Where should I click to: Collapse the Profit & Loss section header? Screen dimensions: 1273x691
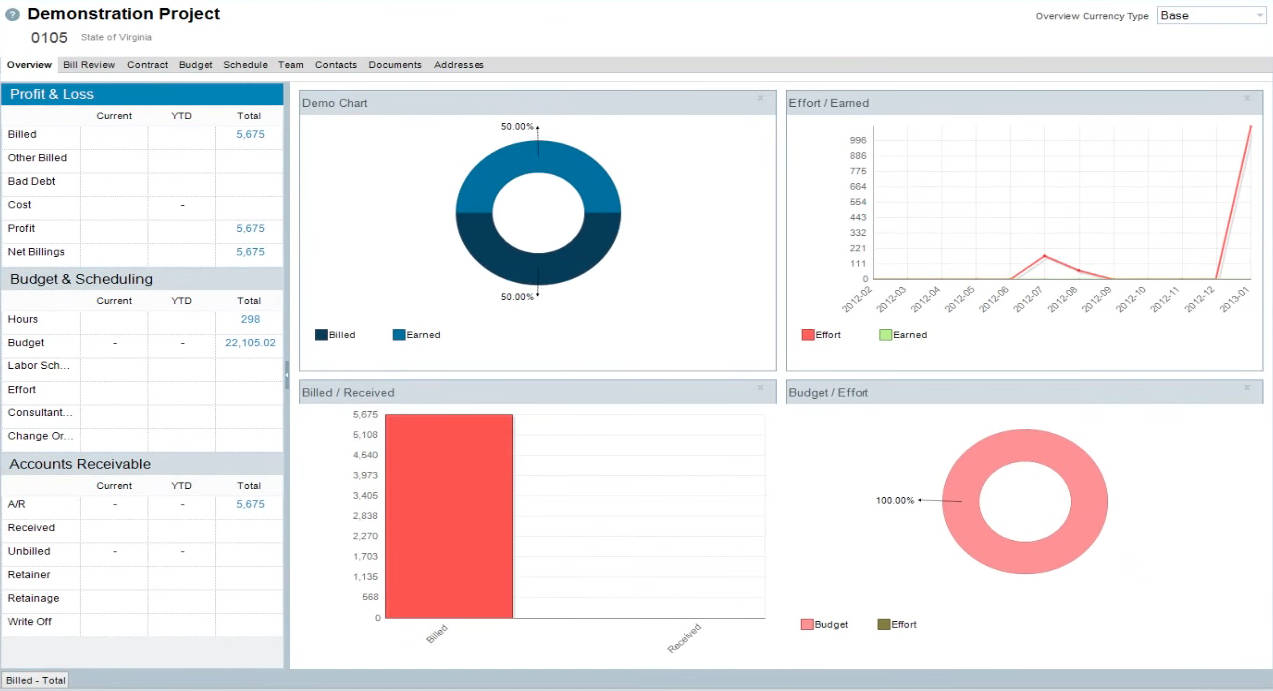(x=142, y=94)
